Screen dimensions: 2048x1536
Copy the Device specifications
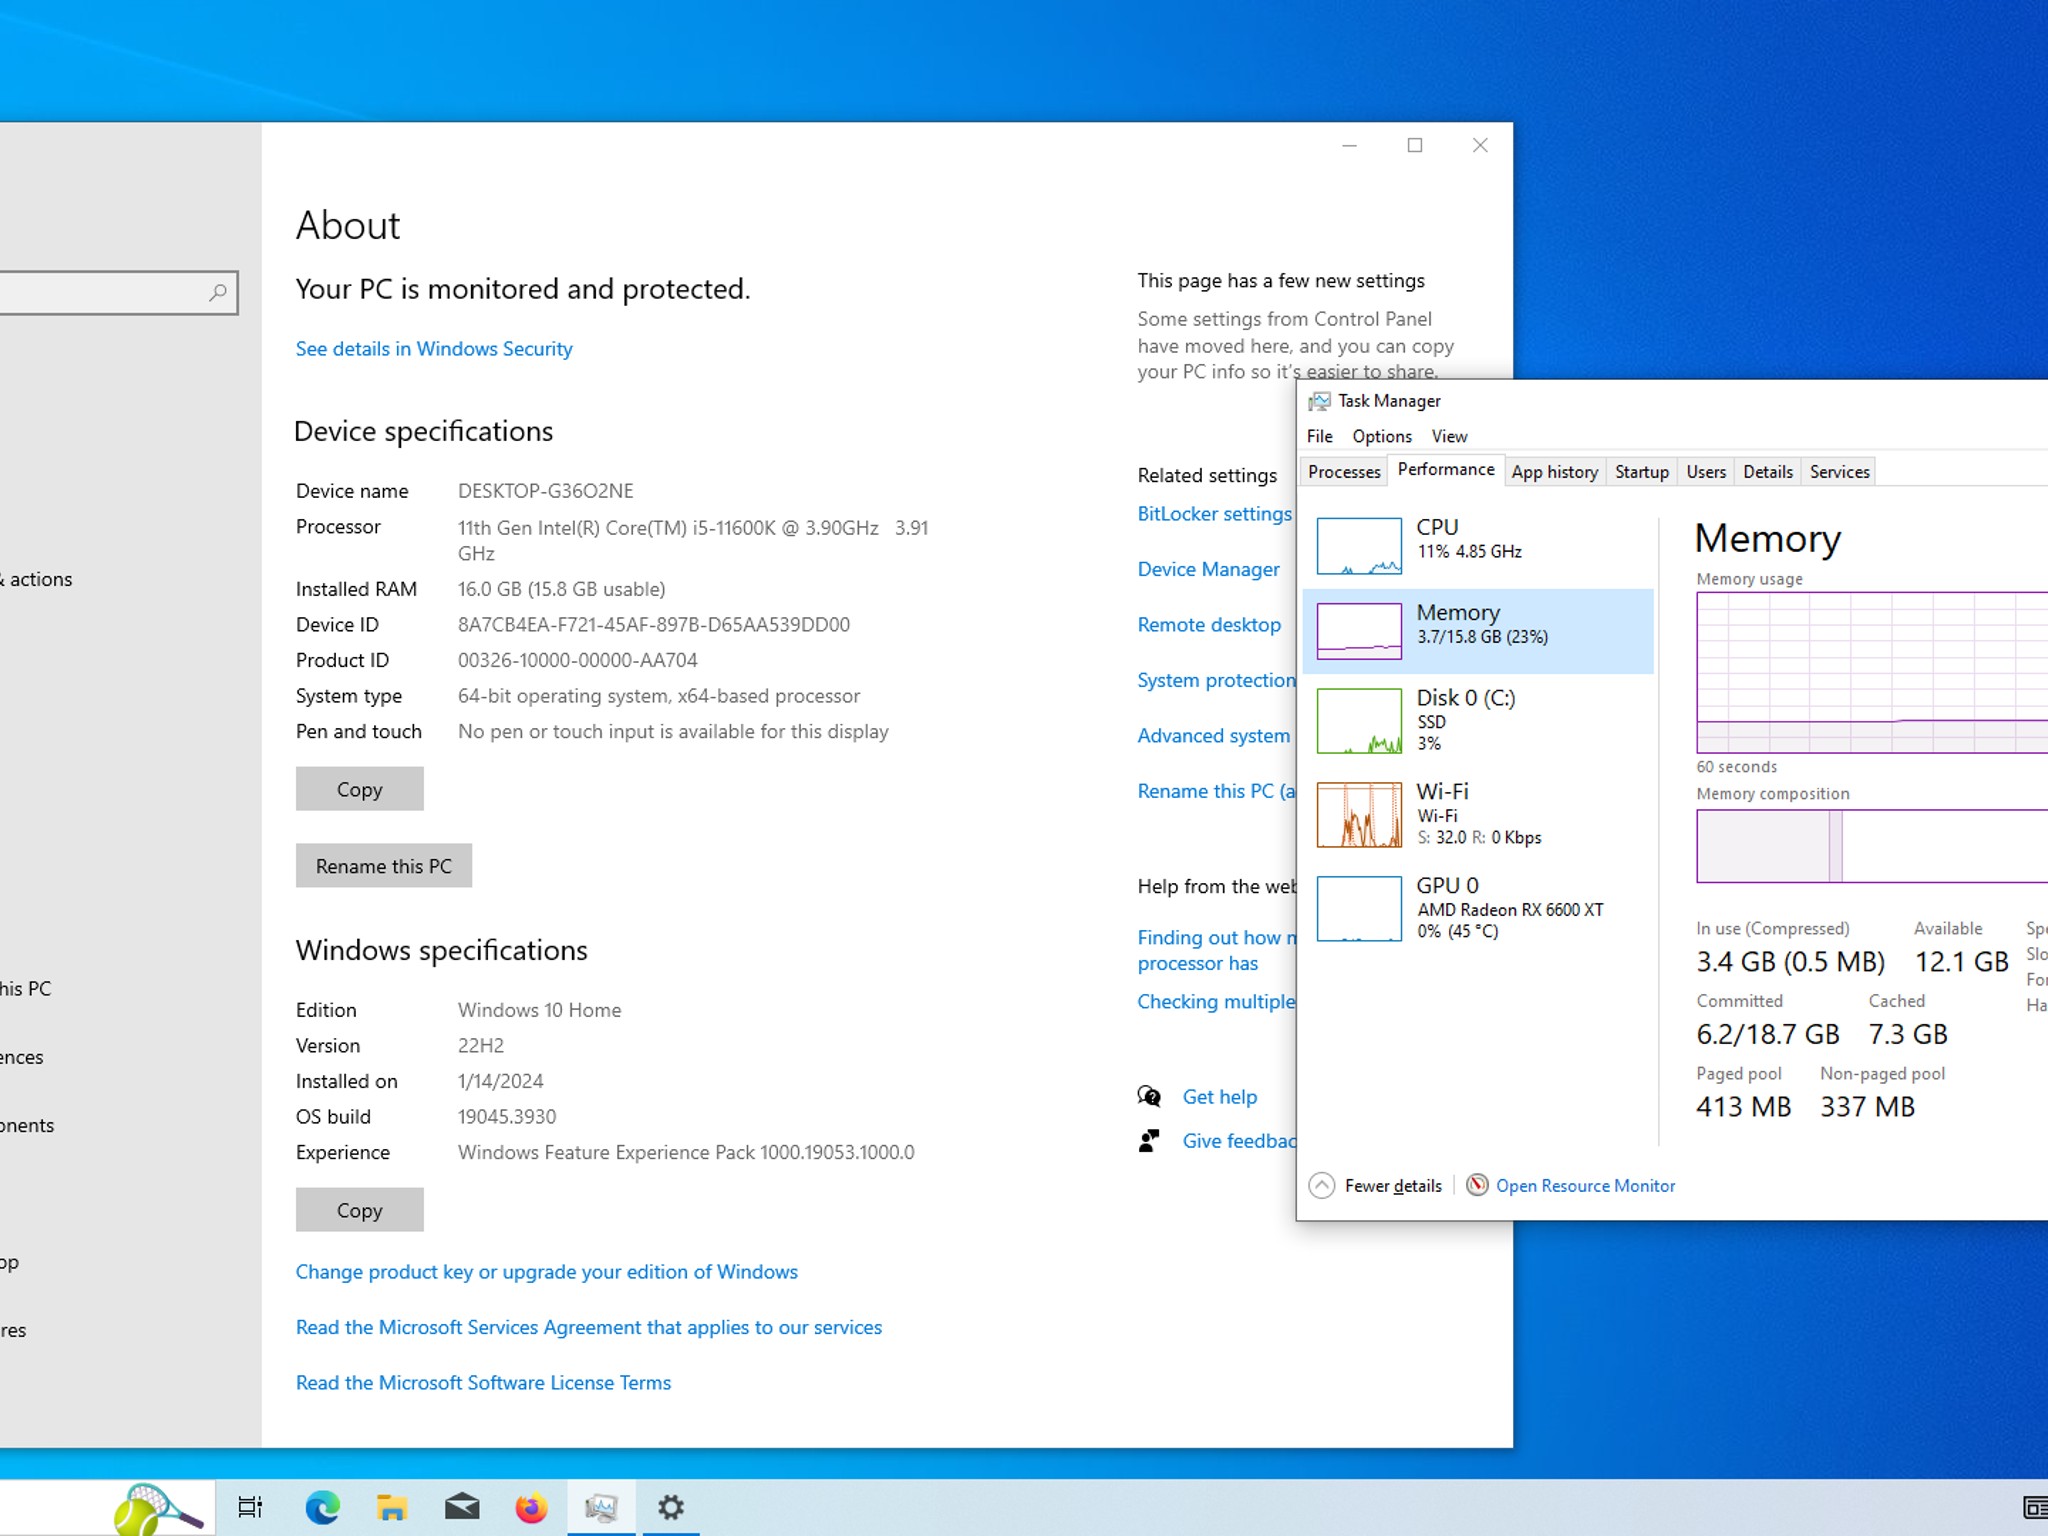[x=359, y=789]
